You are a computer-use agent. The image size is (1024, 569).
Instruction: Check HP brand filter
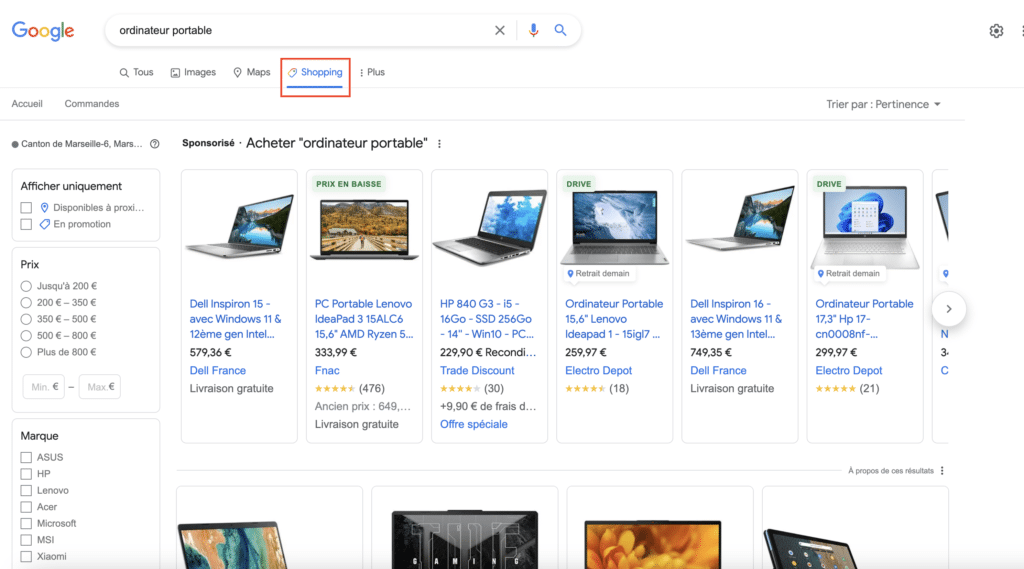pos(26,474)
